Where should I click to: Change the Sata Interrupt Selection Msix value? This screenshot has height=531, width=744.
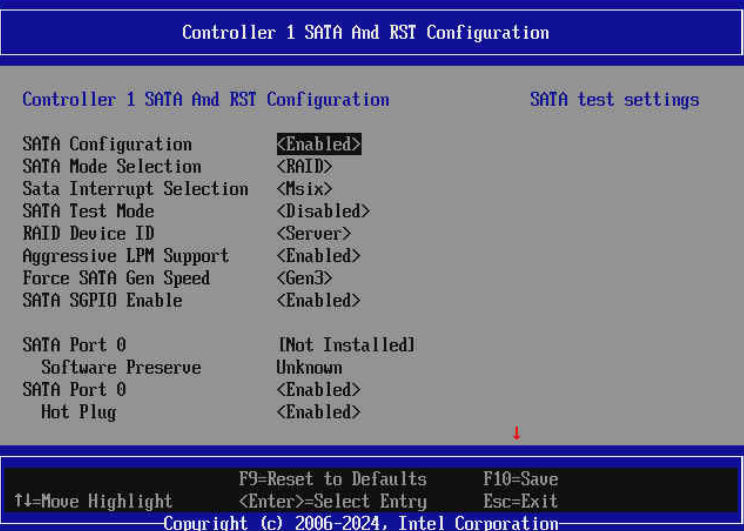pos(304,189)
